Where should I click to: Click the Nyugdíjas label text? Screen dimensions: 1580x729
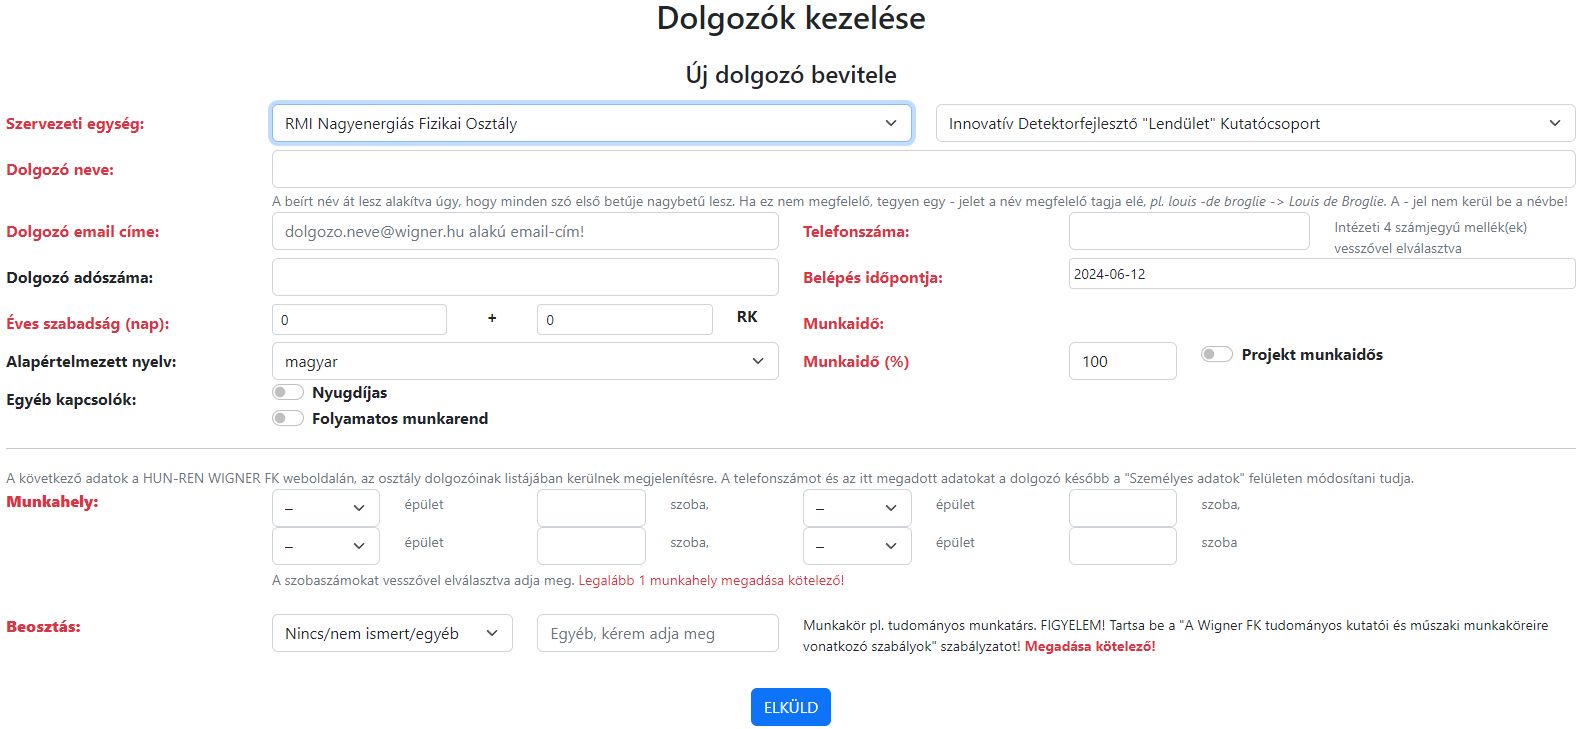pos(349,392)
